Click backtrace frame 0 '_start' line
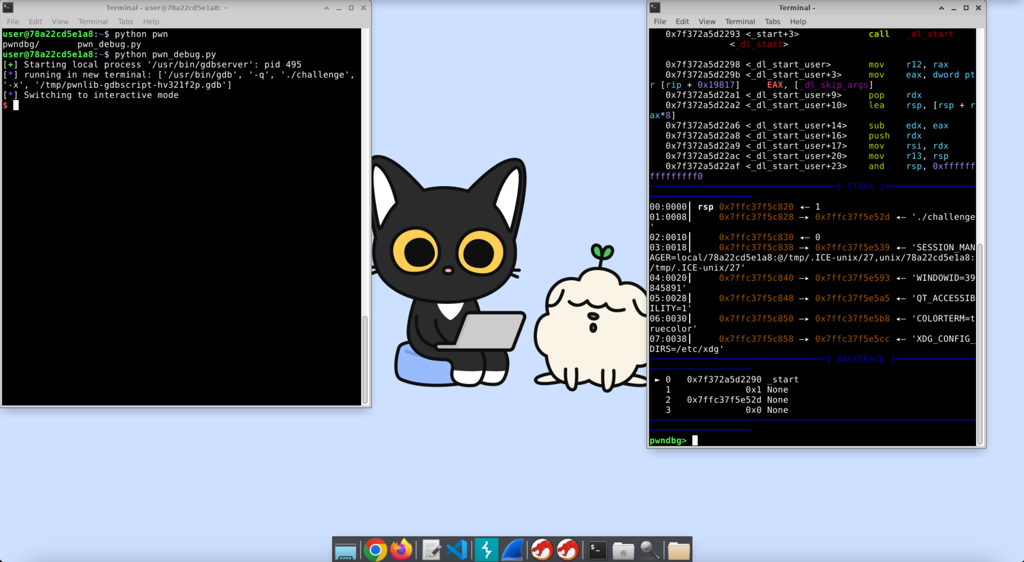The image size is (1024, 562). pyautogui.click(x=726, y=380)
